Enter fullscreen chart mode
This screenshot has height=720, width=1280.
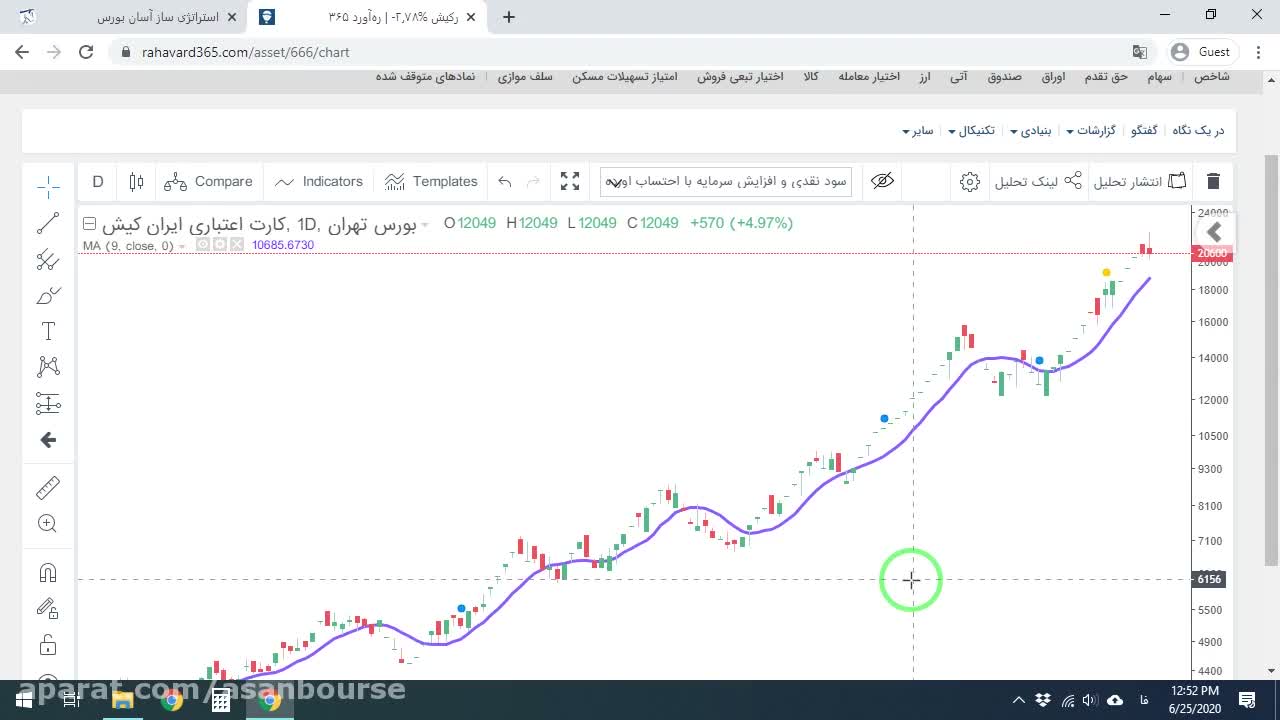(570, 181)
